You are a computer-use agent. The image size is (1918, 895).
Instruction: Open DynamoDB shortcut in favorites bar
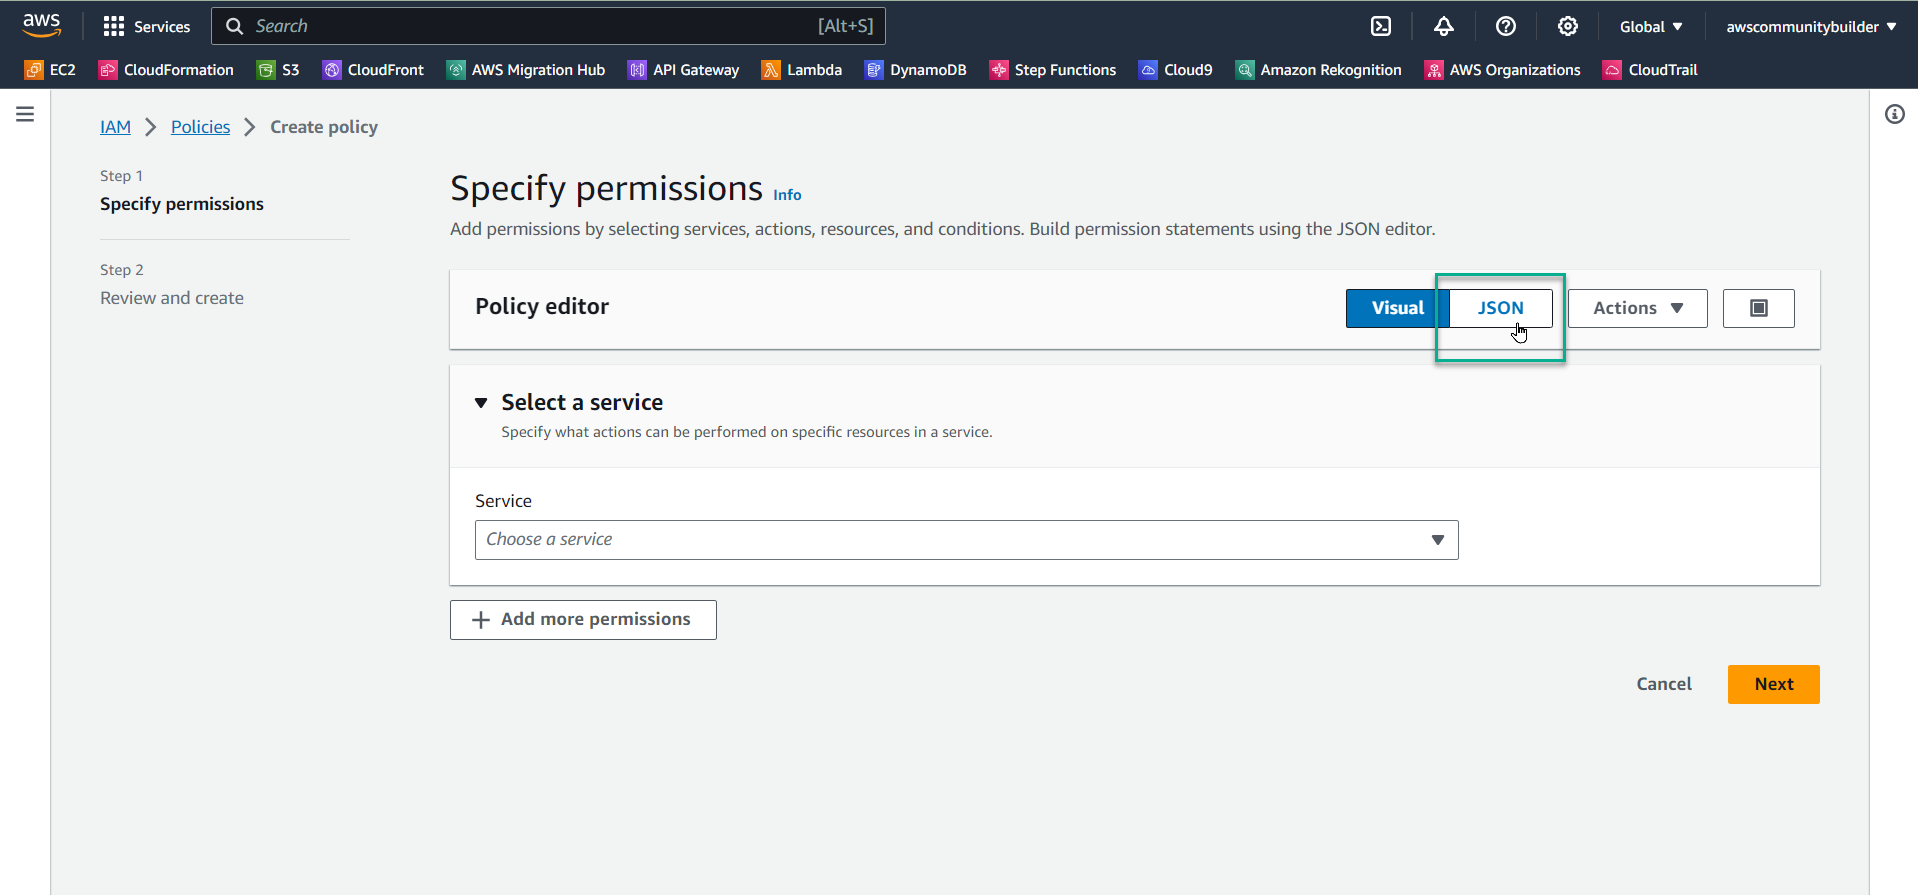point(916,70)
